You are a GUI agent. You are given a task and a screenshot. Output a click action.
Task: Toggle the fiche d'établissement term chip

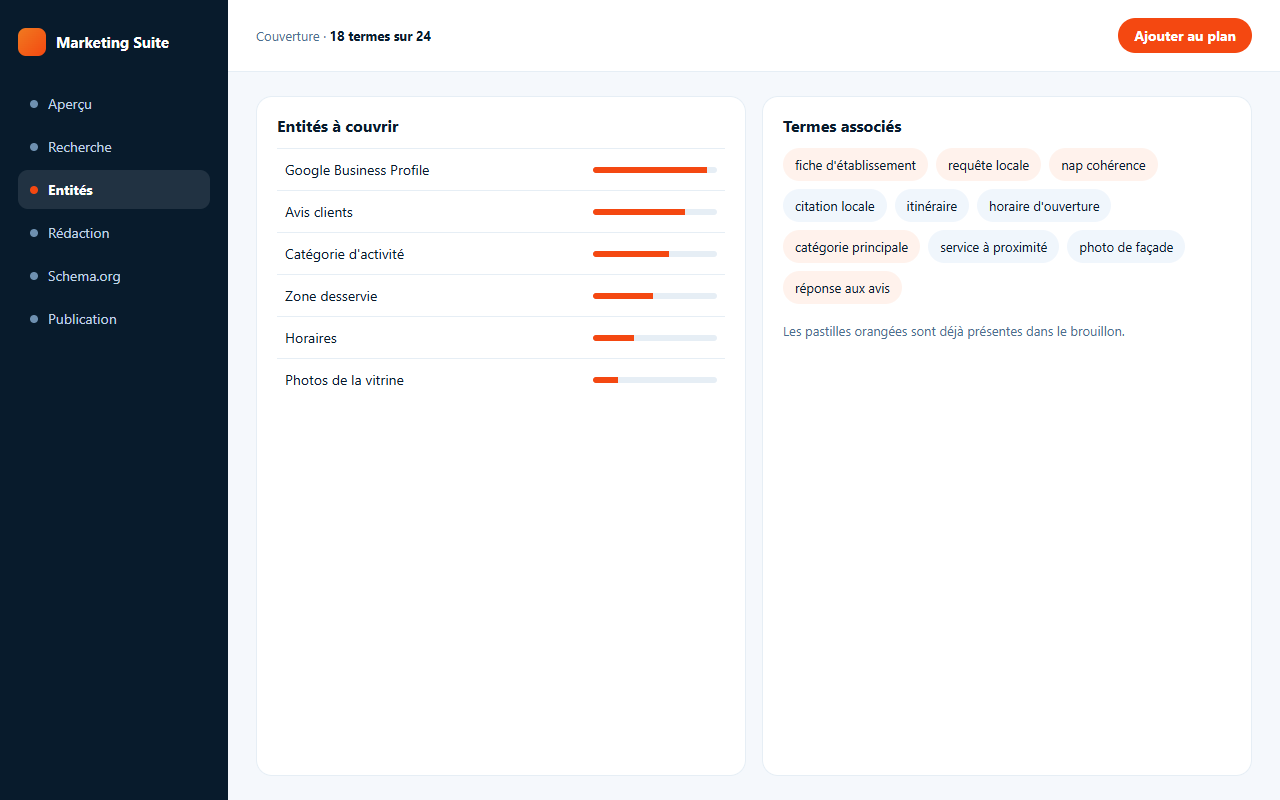(855, 165)
